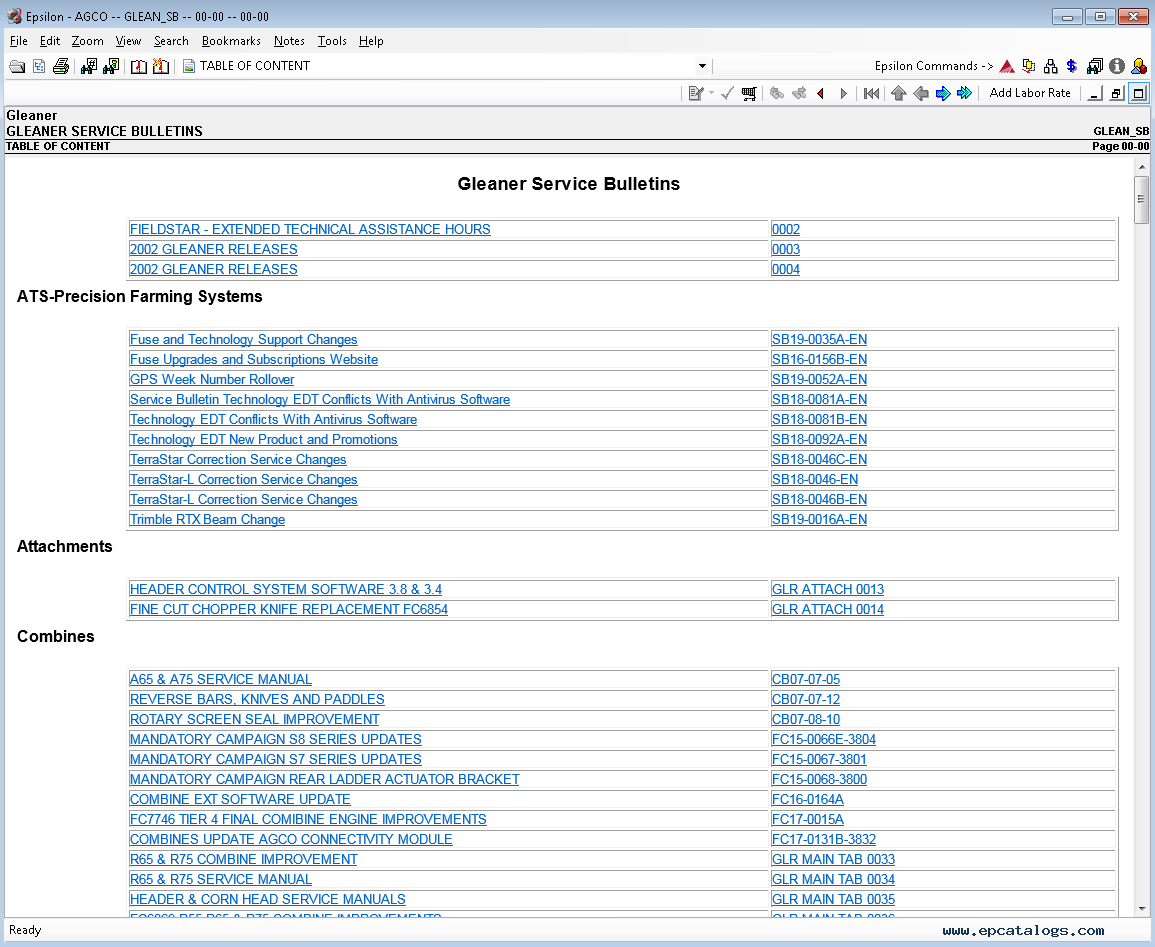
Task: Open HEADER CONTROL SYSTEM SOFTWARE 3.8 & 3.4
Action: click(286, 590)
